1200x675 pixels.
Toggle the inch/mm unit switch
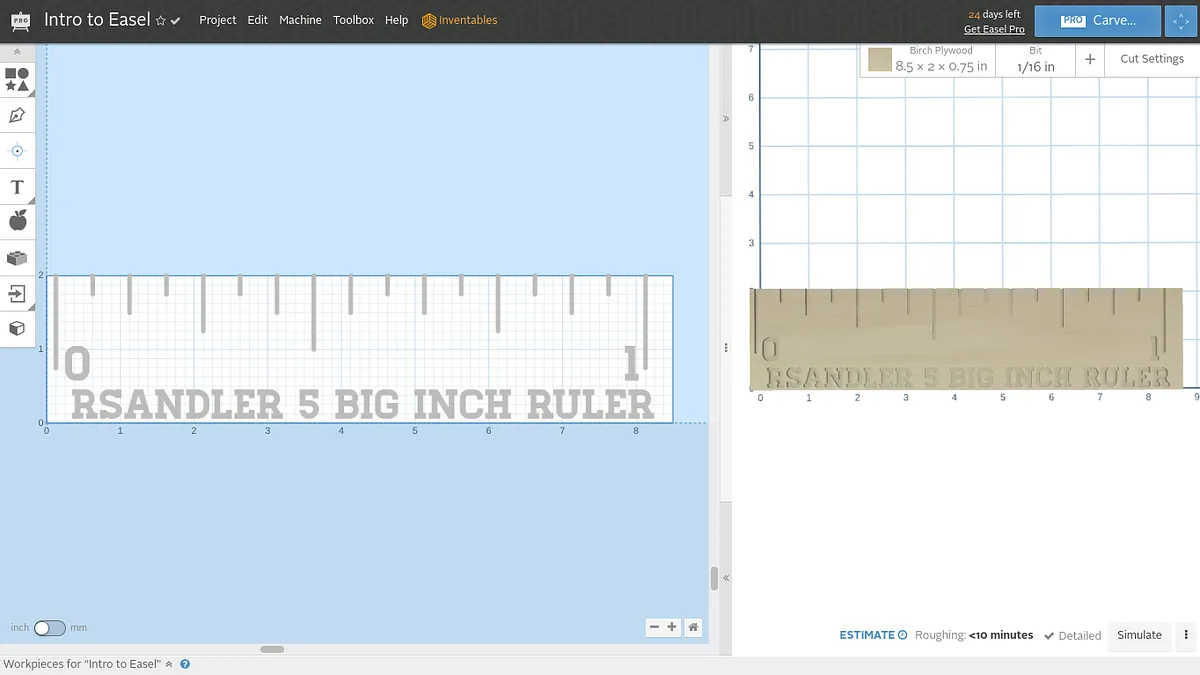tap(49, 628)
